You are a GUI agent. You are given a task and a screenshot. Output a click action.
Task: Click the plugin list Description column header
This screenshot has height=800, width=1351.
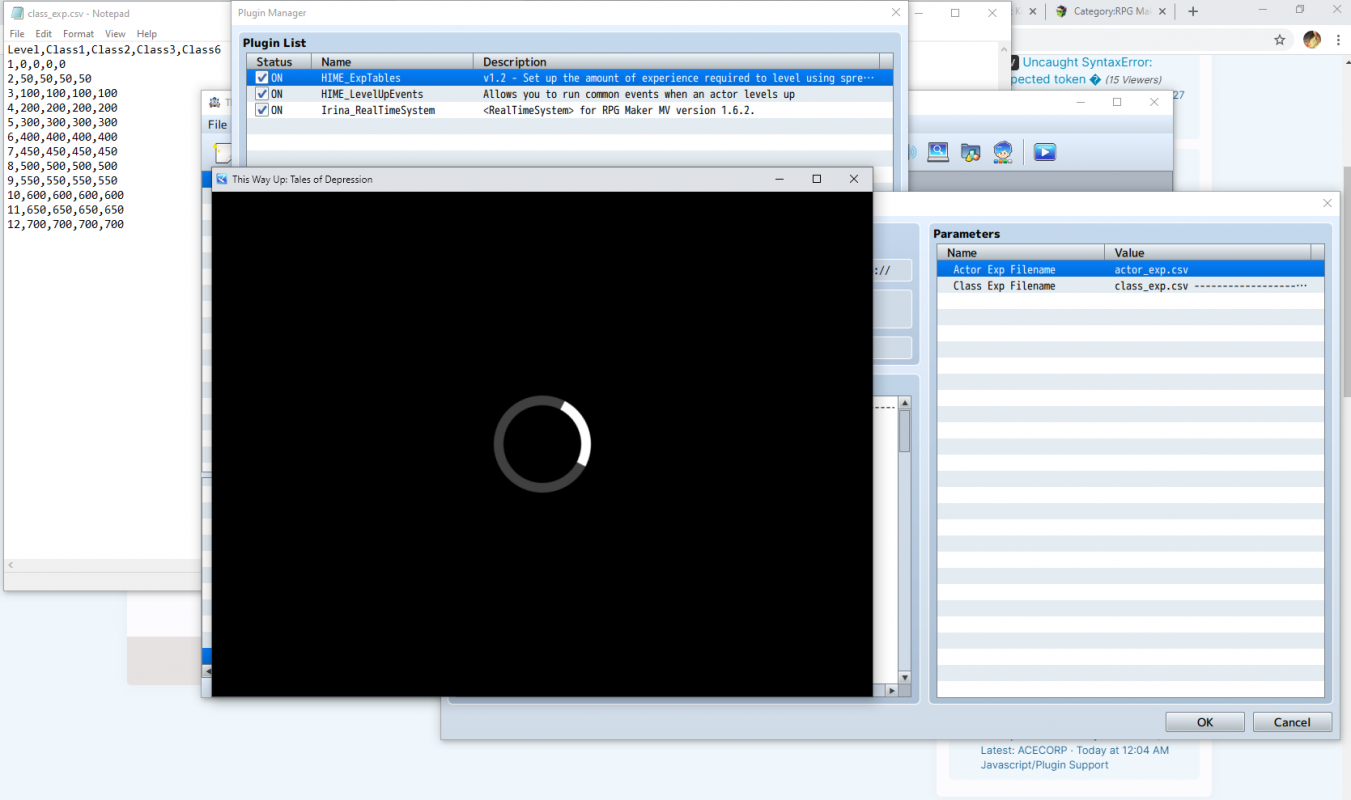[677, 62]
